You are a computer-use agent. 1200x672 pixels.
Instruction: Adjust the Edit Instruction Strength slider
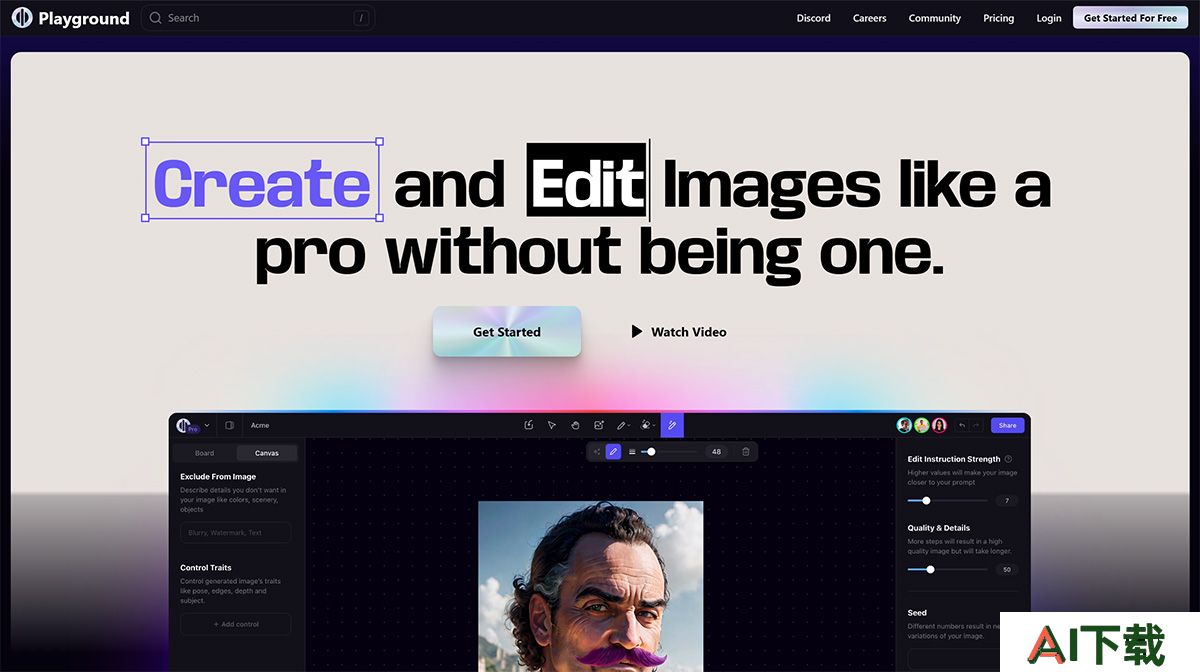[947, 500]
